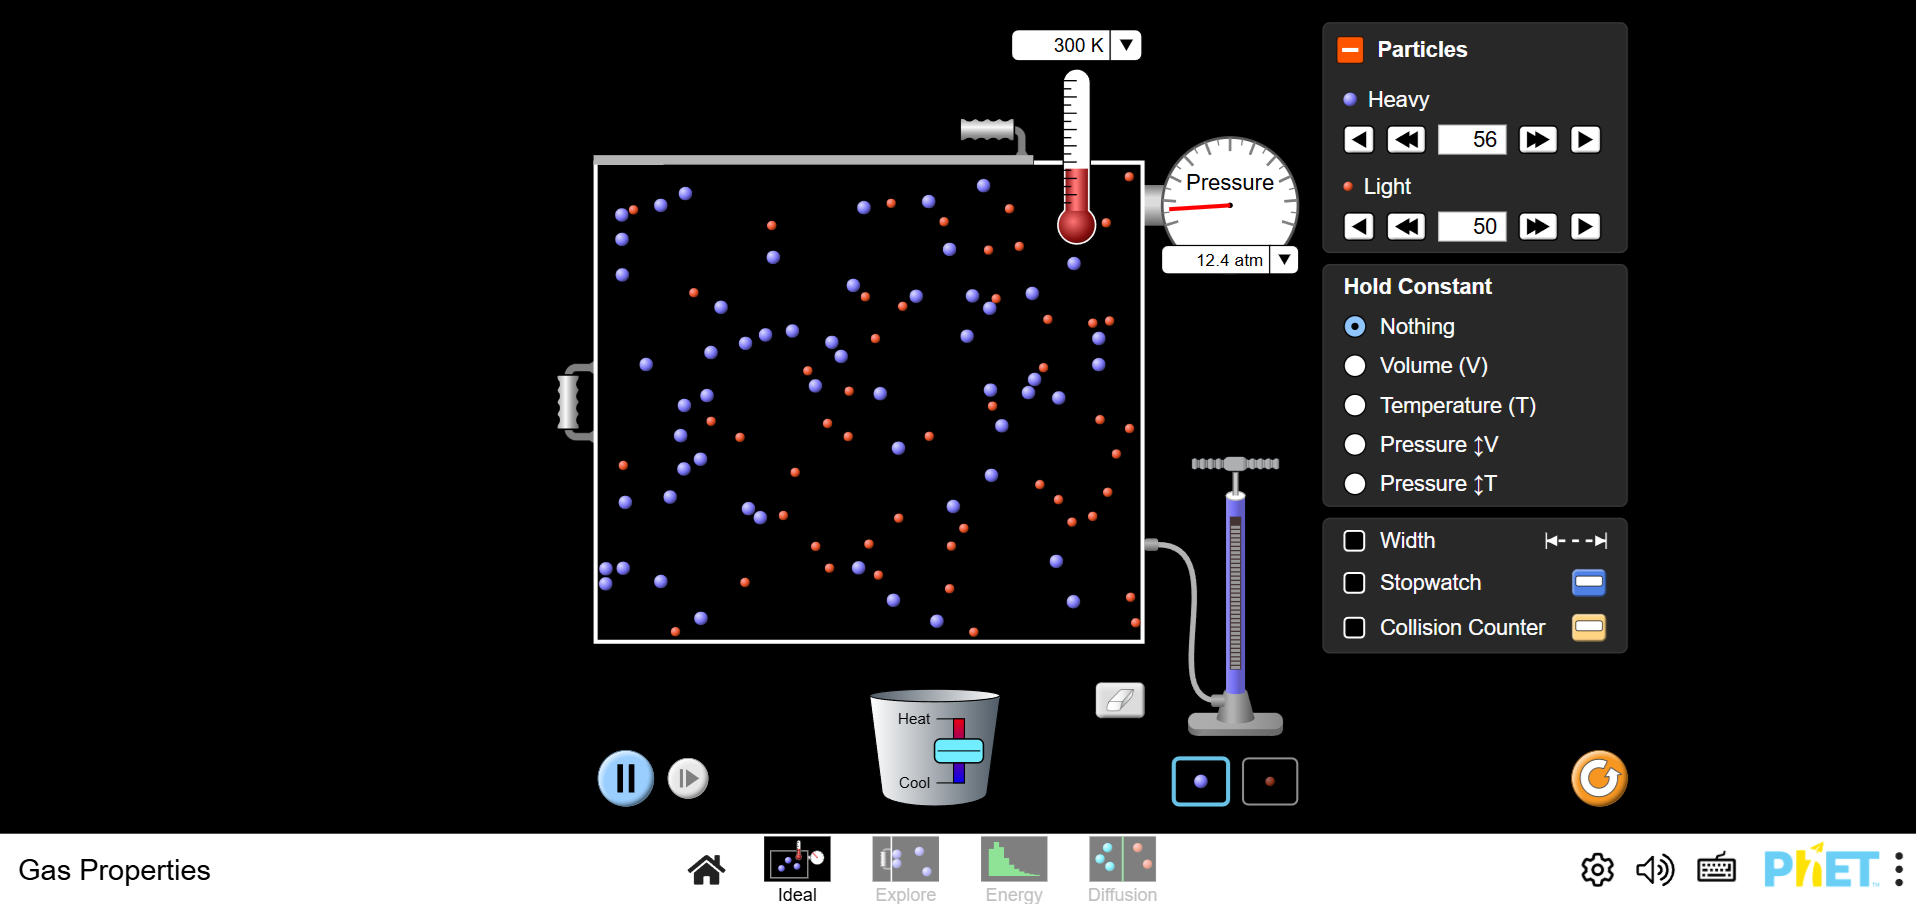The width and height of the screenshot is (1916, 904).
Task: Select the light particle type for pump
Action: coord(1269,781)
